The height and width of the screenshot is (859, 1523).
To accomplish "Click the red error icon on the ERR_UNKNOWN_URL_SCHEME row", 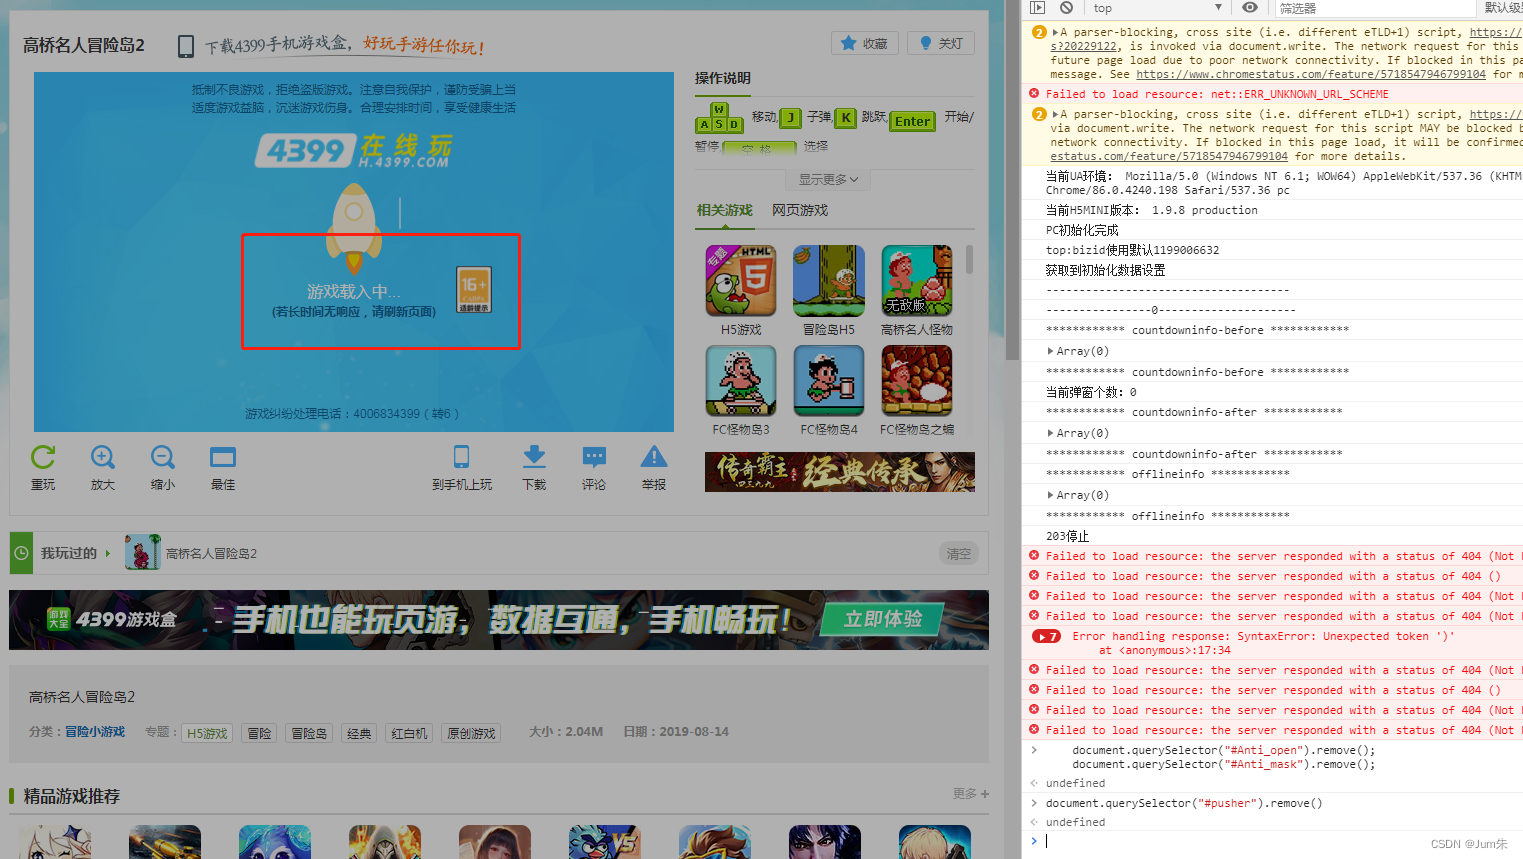I will 1034,94.
